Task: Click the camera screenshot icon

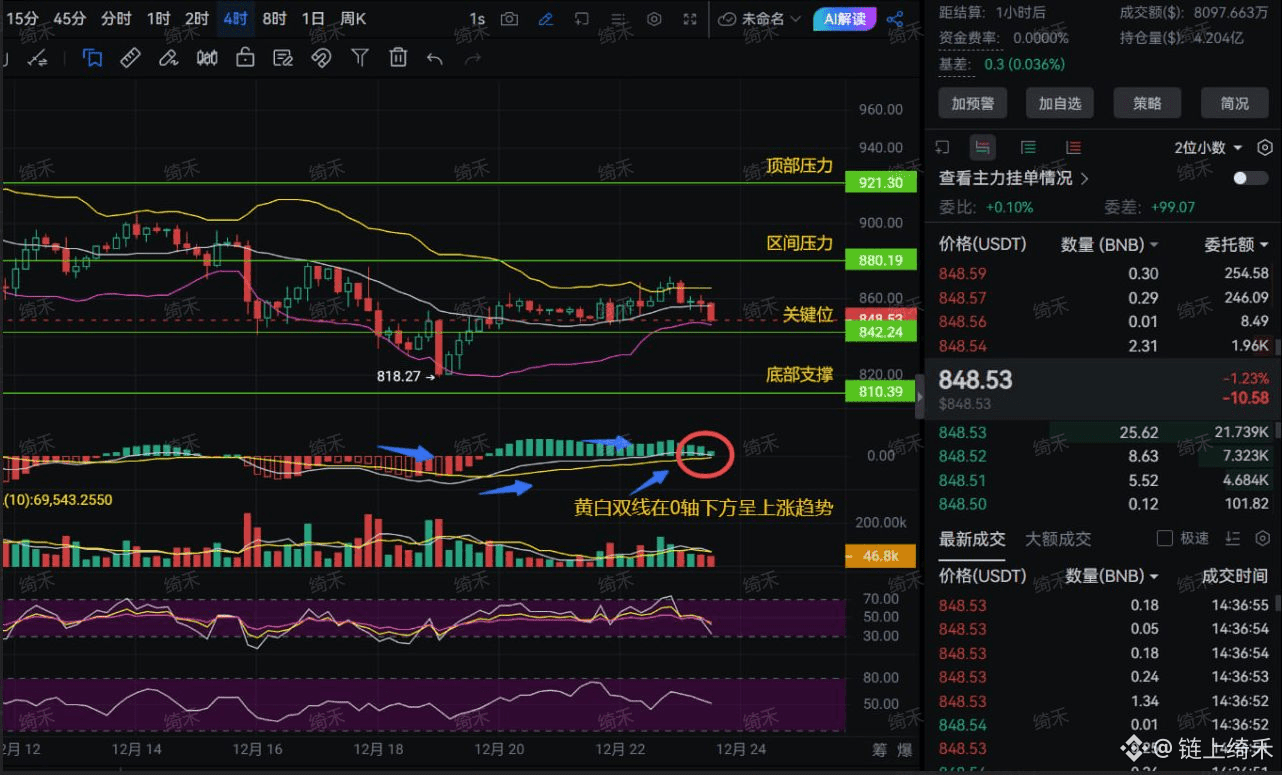Action: (510, 19)
